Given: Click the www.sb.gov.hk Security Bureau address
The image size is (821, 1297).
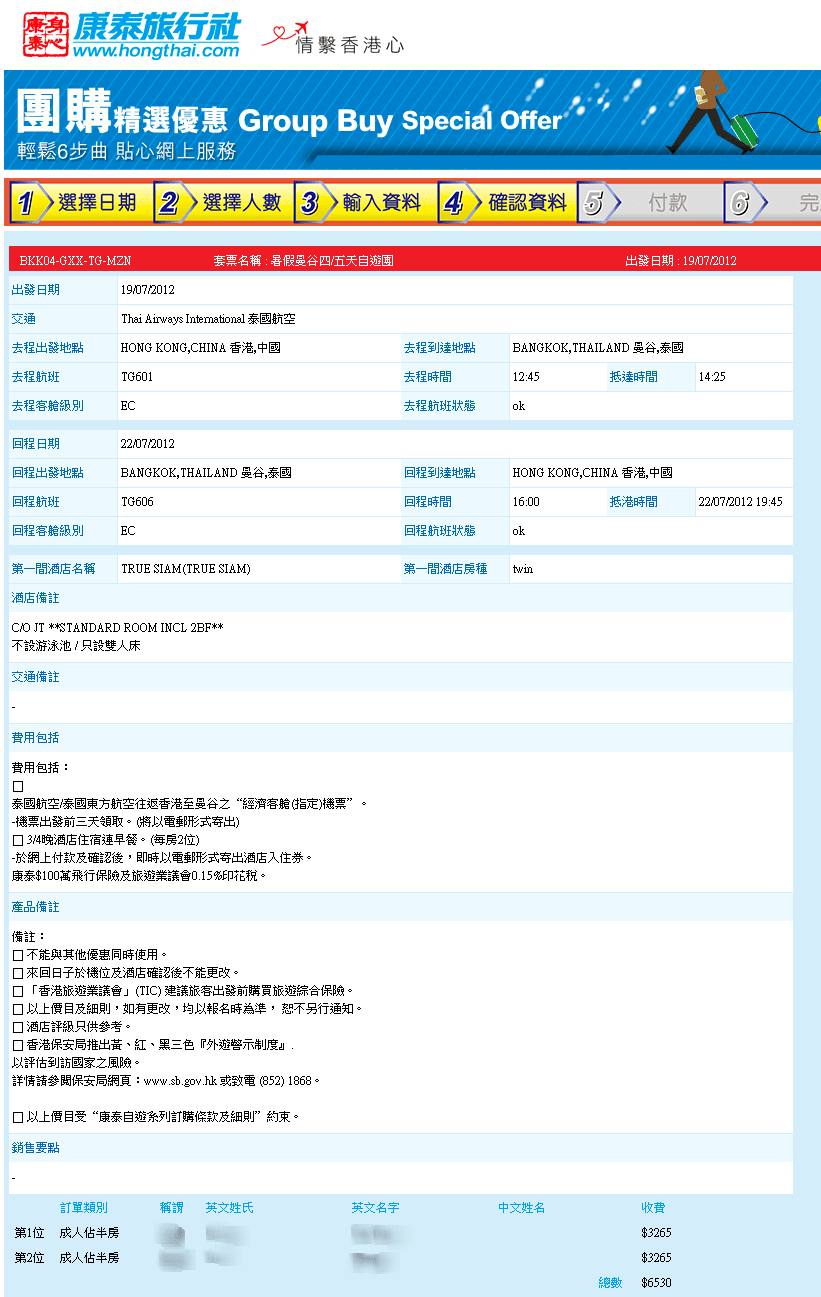Looking at the screenshot, I should point(194,1081).
